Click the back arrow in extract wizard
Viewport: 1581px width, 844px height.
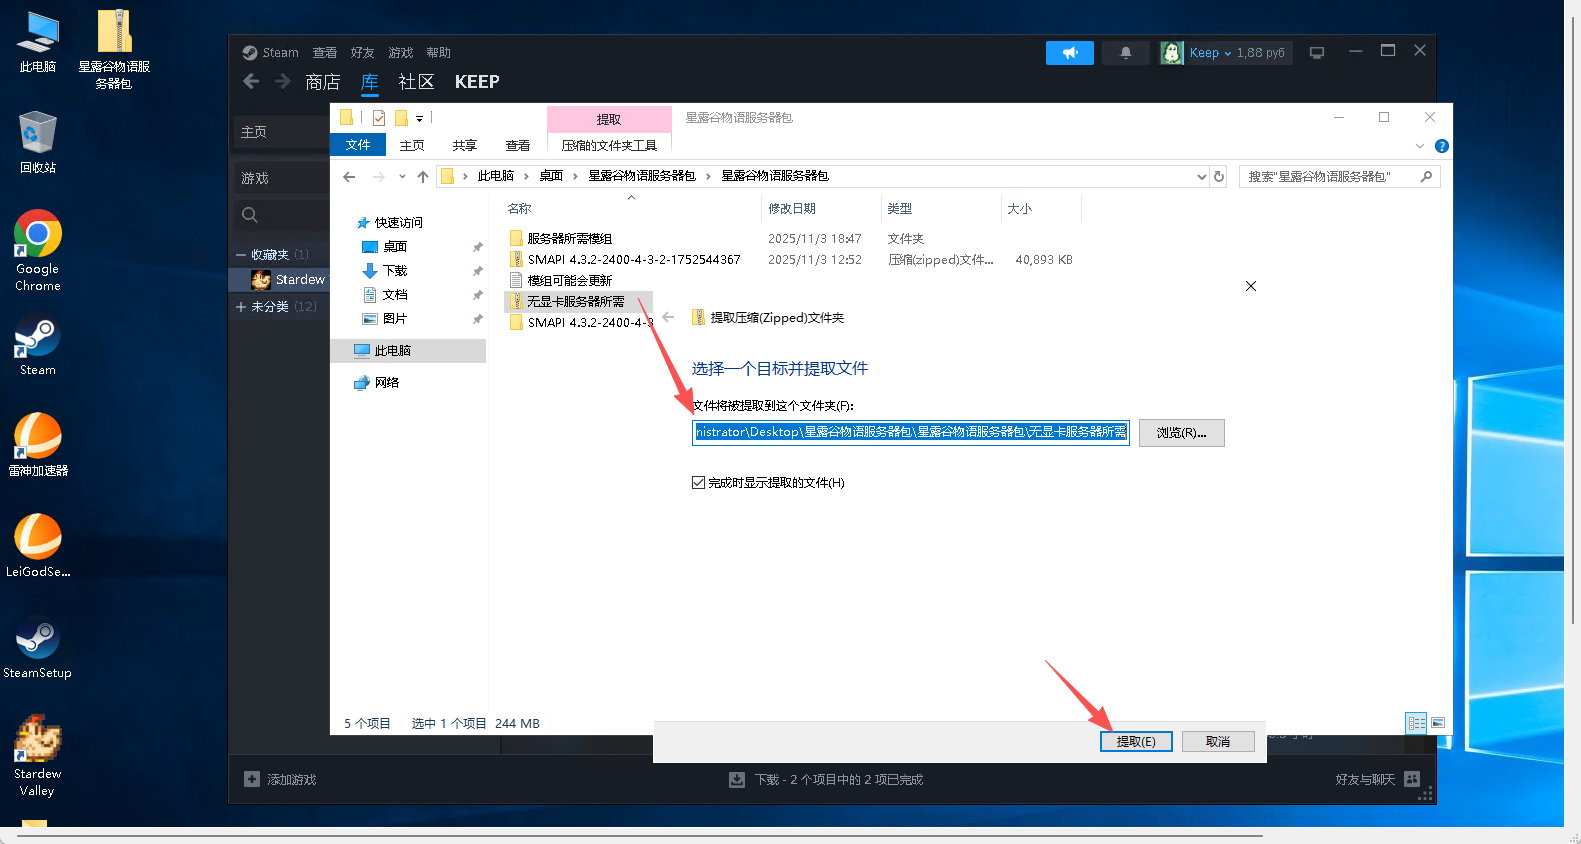tap(668, 317)
